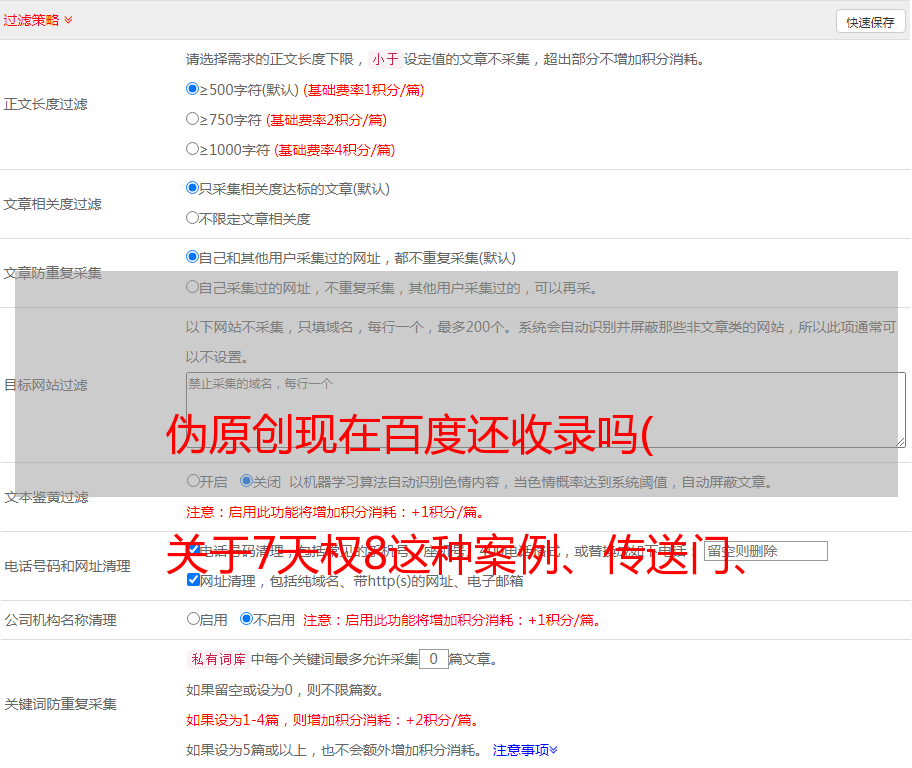Viewport: 912px width, 768px height.
Task: Click the 正文长度过滤 row label
Action: [46, 104]
